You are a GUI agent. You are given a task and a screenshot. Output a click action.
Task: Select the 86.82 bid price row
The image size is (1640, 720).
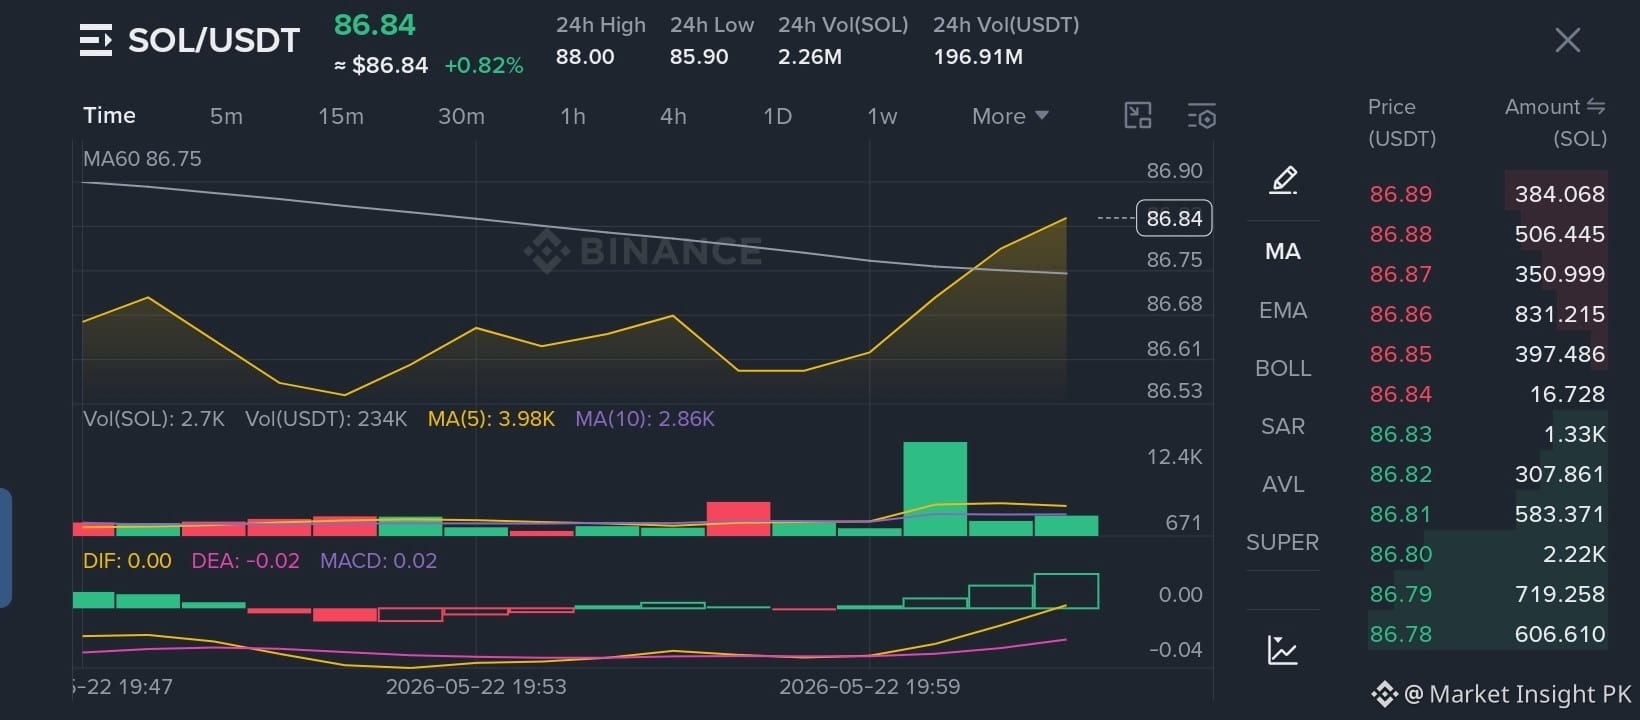tap(1487, 474)
